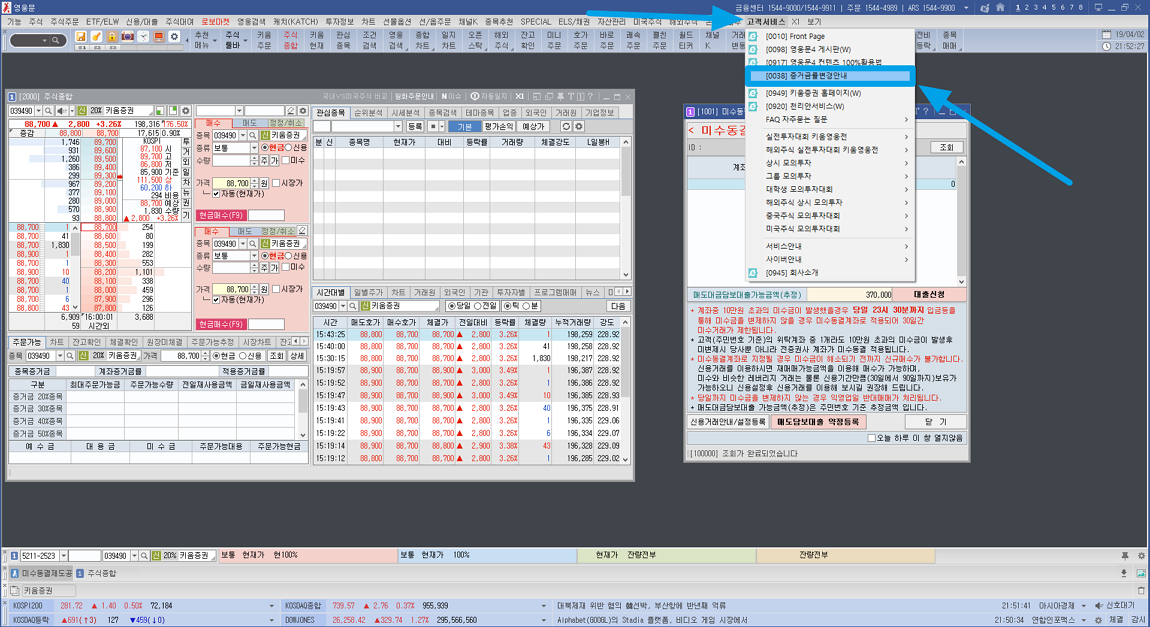Click the speaker icon beside 신호대기
The width and height of the screenshot is (1150, 627).
point(1099,606)
